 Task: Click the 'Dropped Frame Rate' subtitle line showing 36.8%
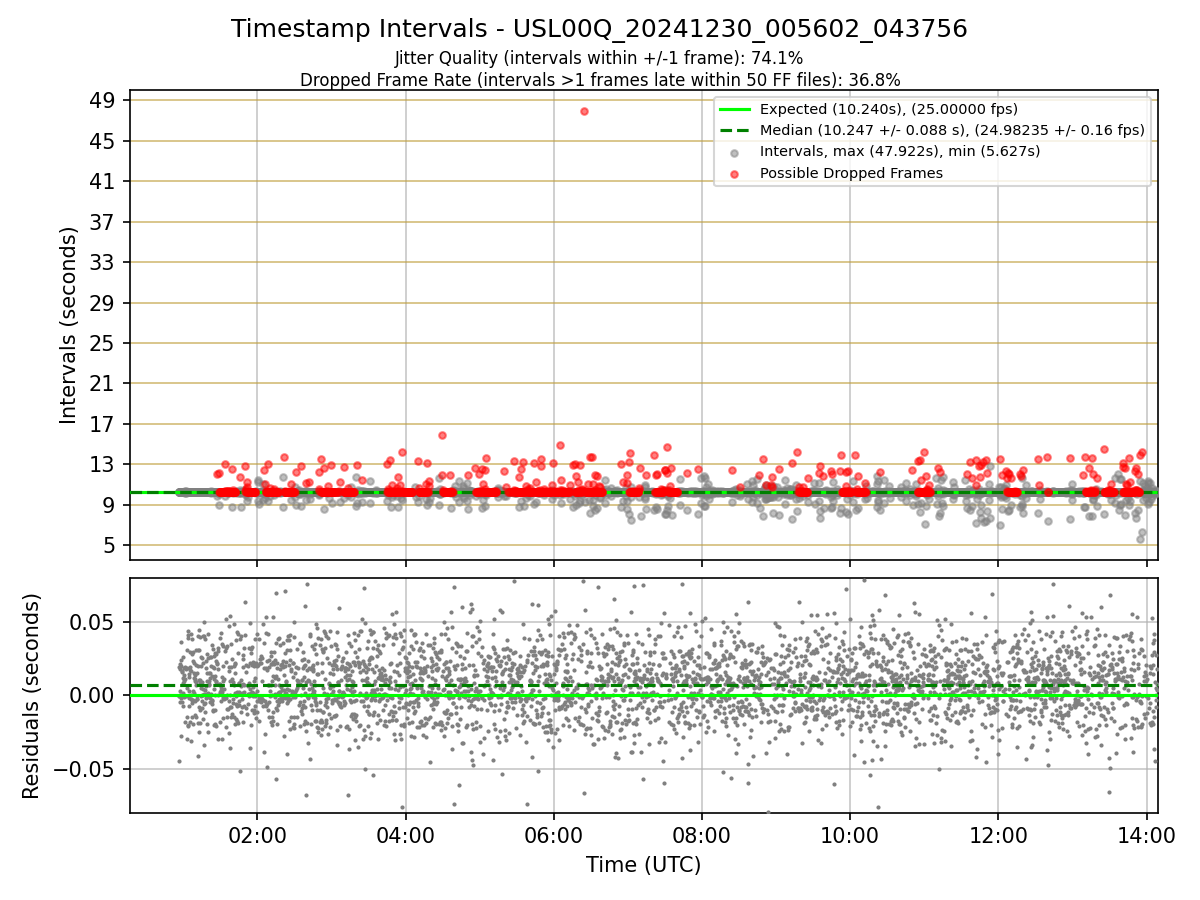click(599, 80)
